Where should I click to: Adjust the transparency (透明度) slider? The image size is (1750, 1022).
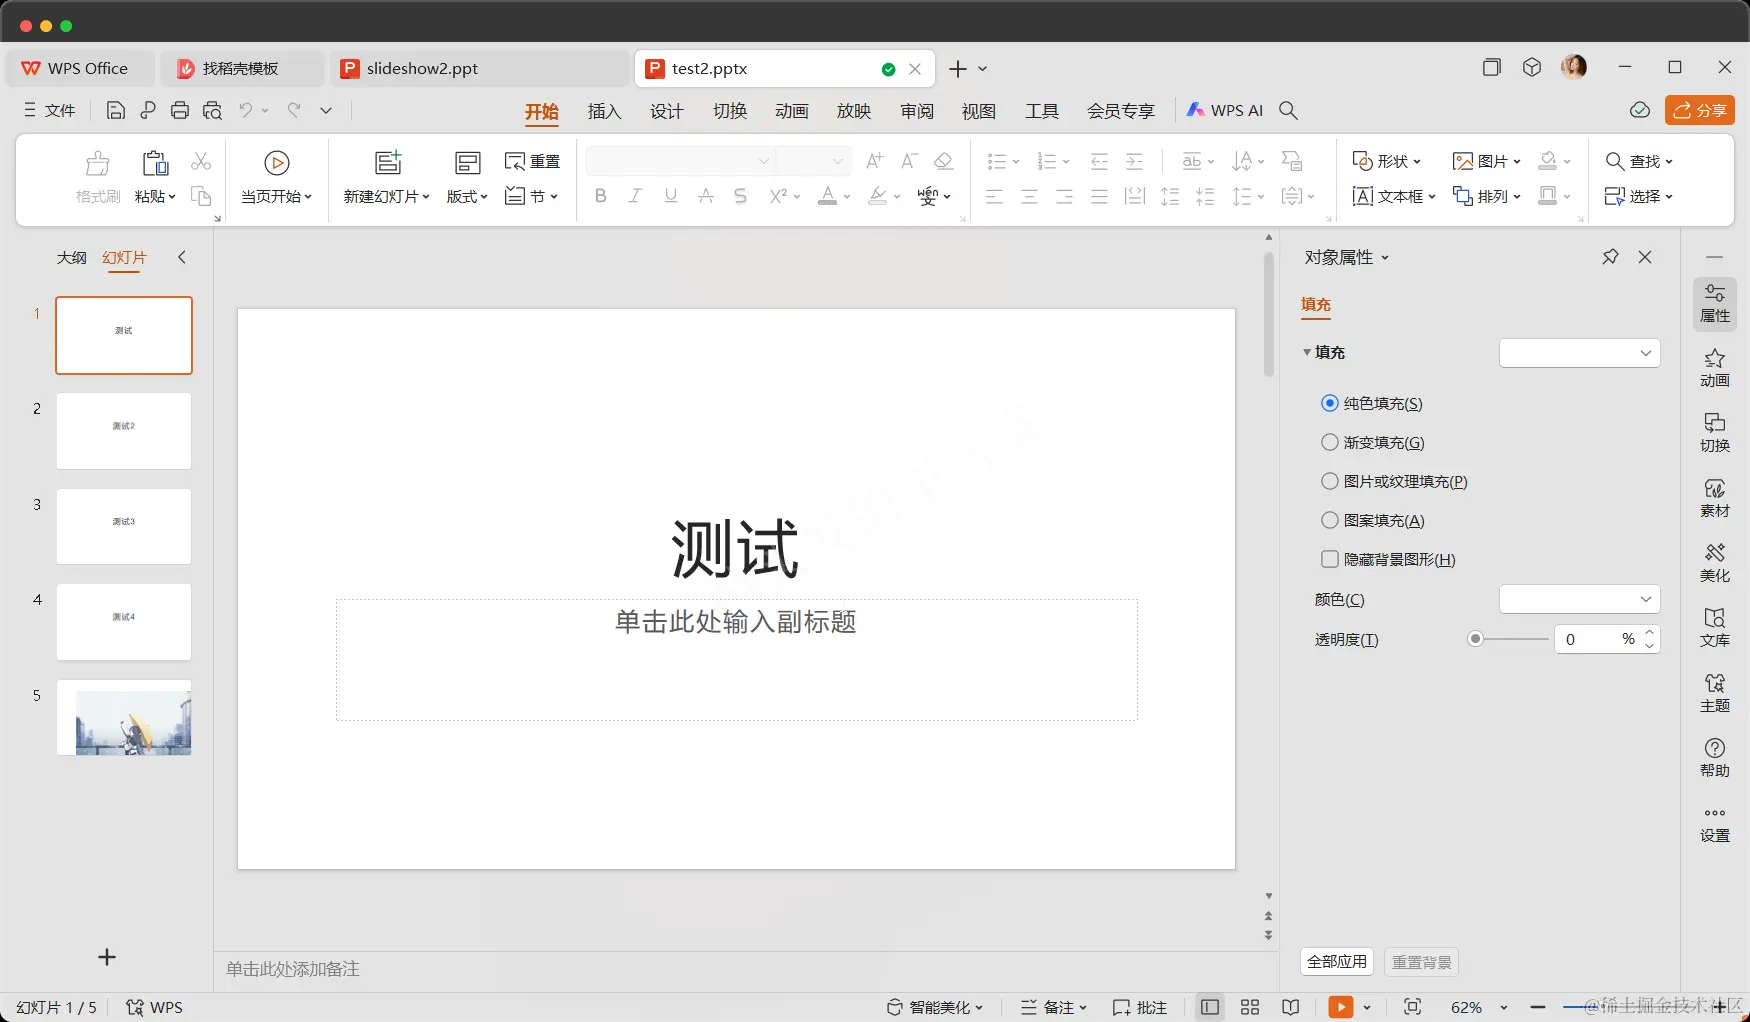1475,639
